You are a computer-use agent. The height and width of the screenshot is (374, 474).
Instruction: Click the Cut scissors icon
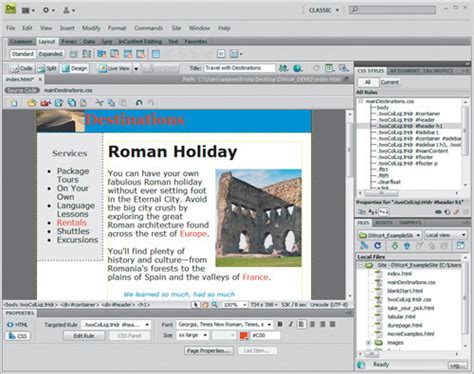coord(99,103)
